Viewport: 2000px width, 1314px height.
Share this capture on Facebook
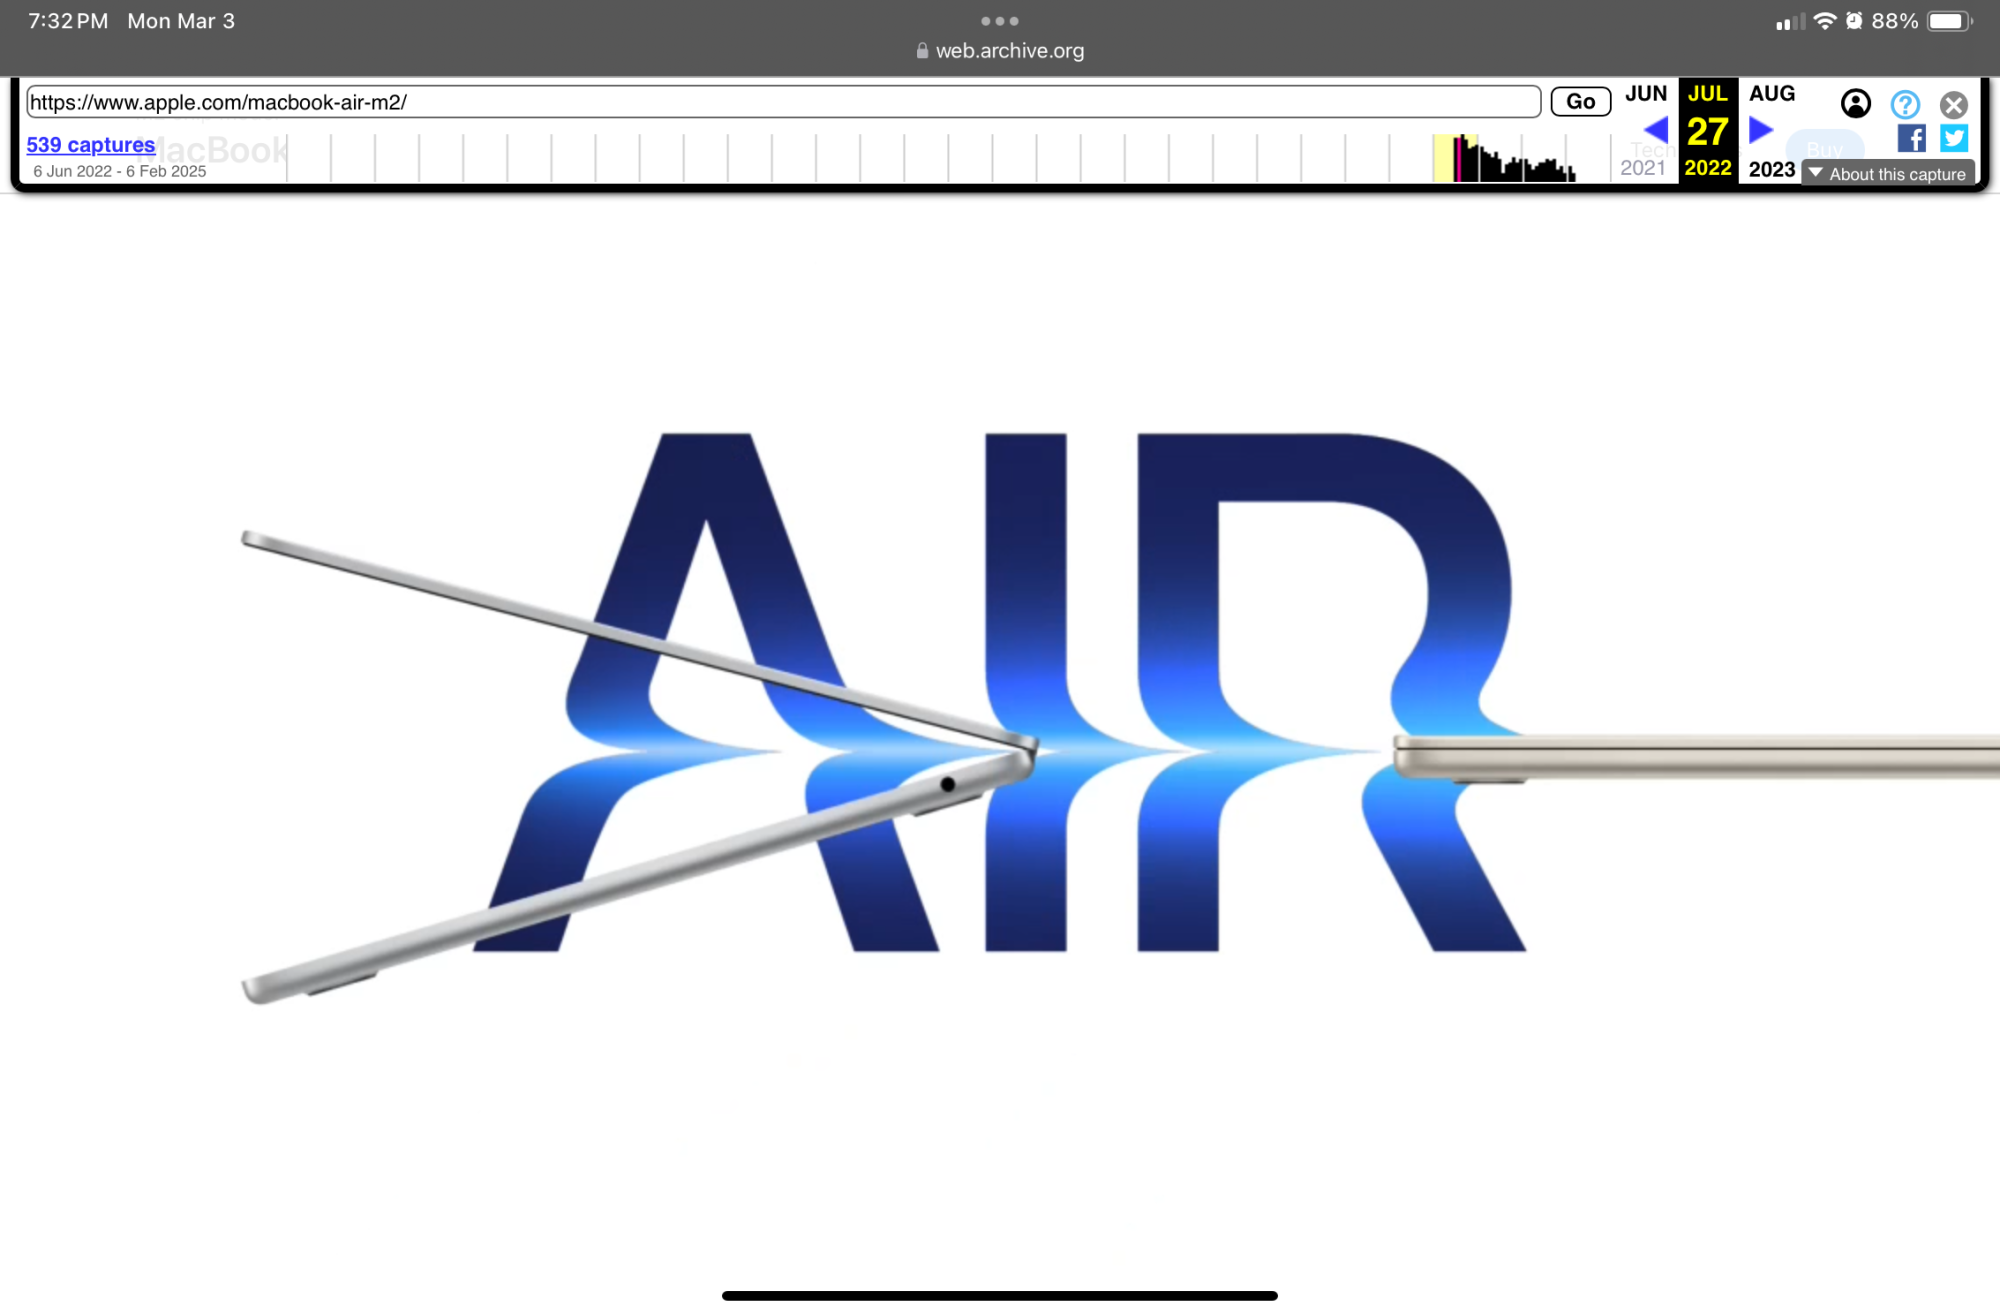coord(1911,138)
